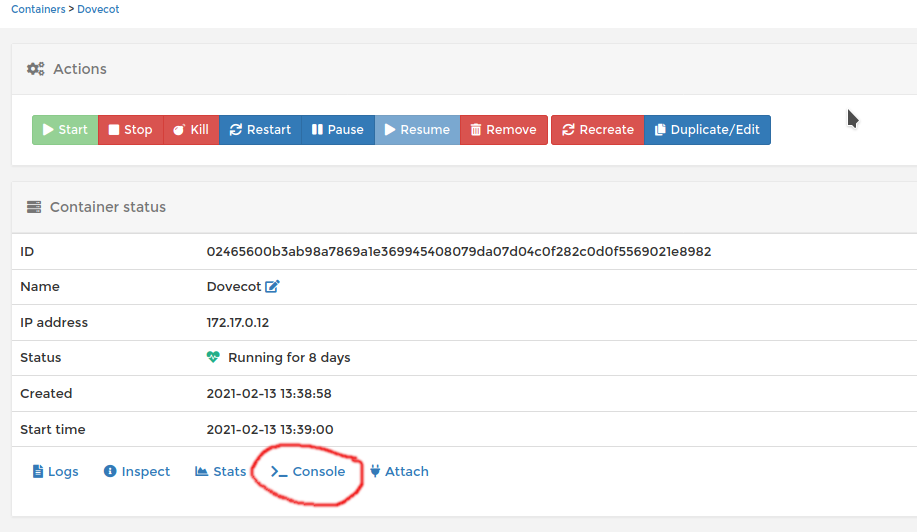The width and height of the screenshot is (917, 532).
Task: Select the container ID hash text
Action: pos(458,251)
